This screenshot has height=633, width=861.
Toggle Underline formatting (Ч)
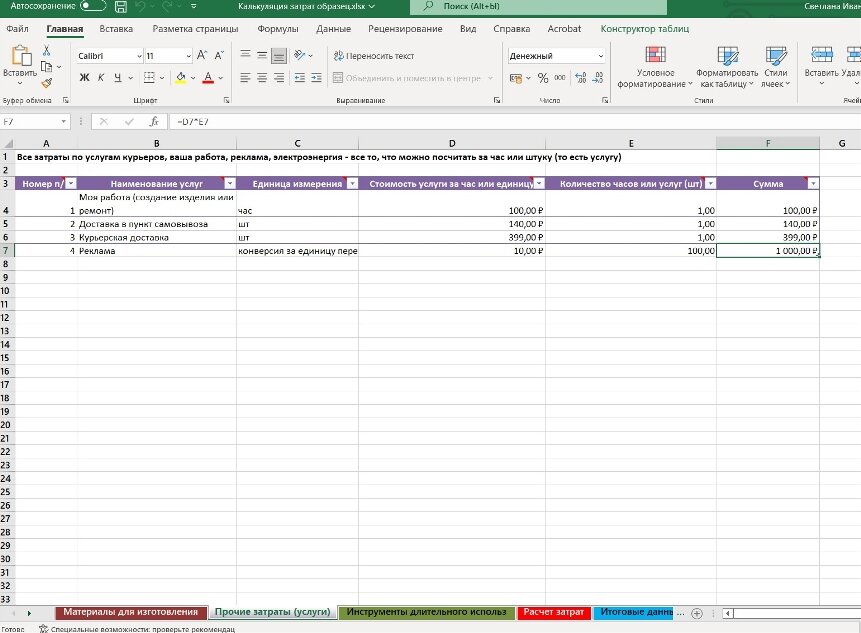[118, 77]
